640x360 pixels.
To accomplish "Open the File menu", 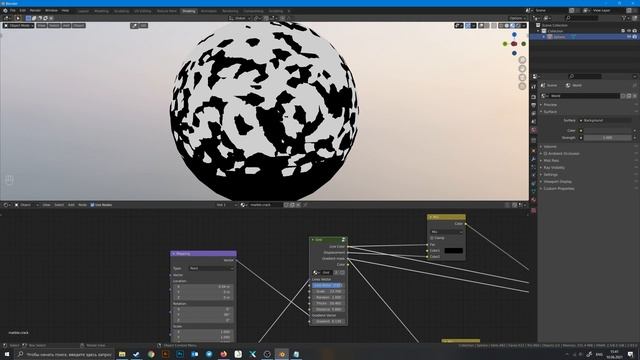I will click(x=13, y=11).
